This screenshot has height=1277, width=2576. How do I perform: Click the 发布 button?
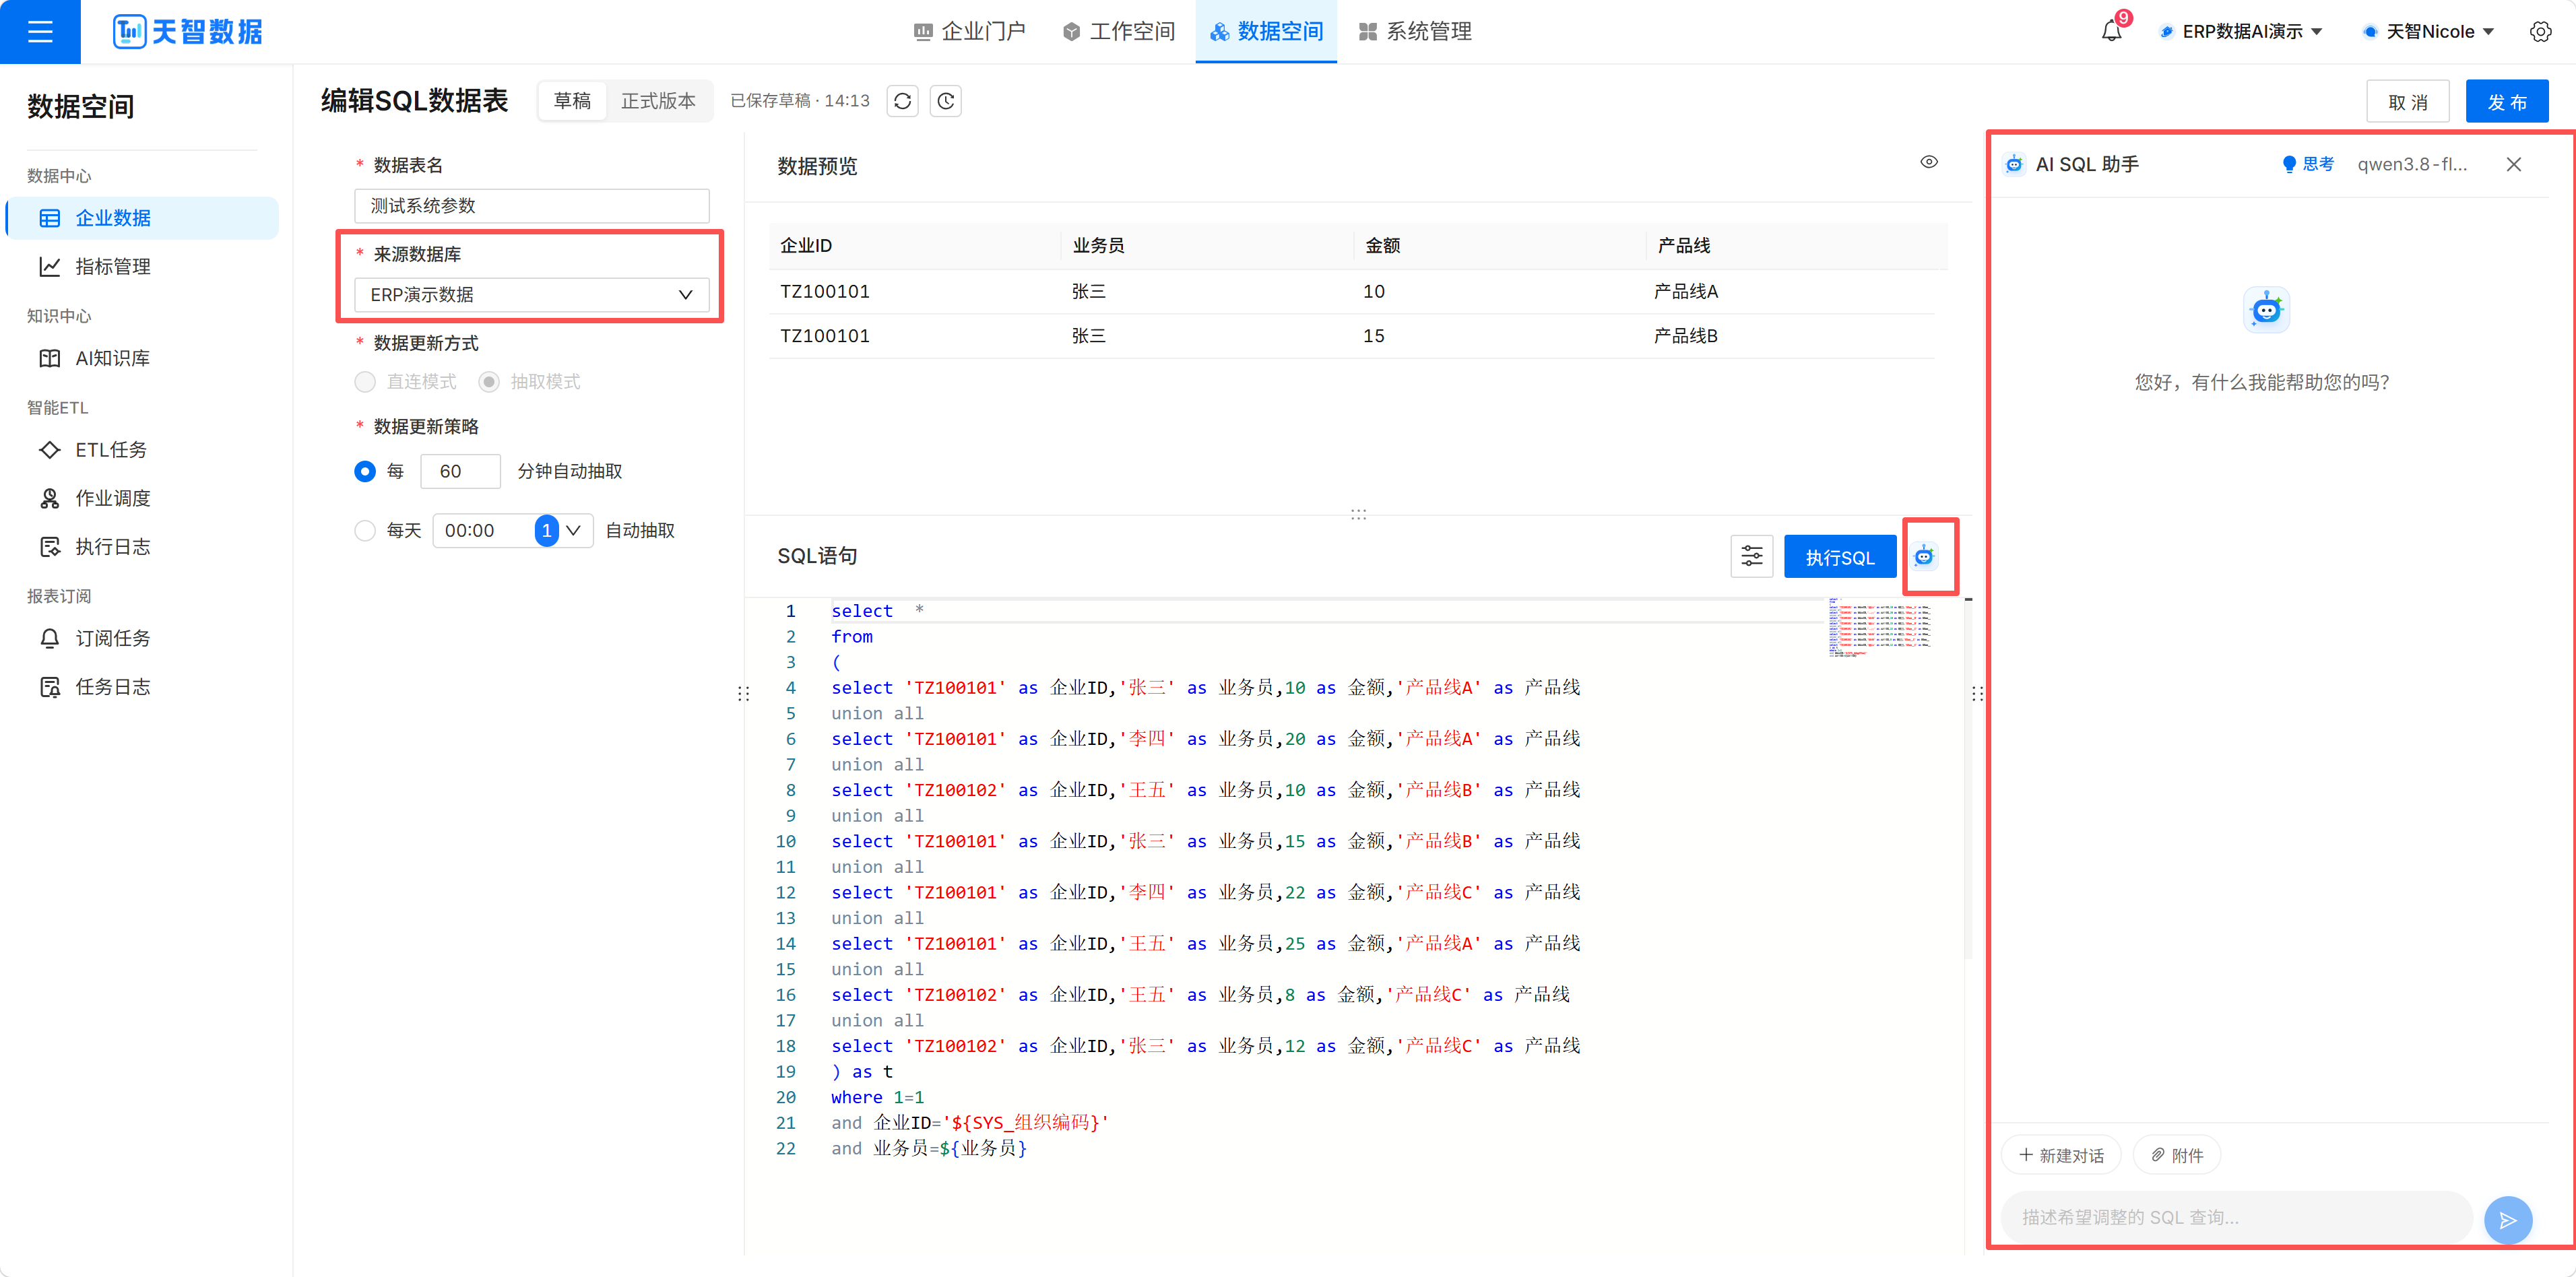pos(2507,101)
